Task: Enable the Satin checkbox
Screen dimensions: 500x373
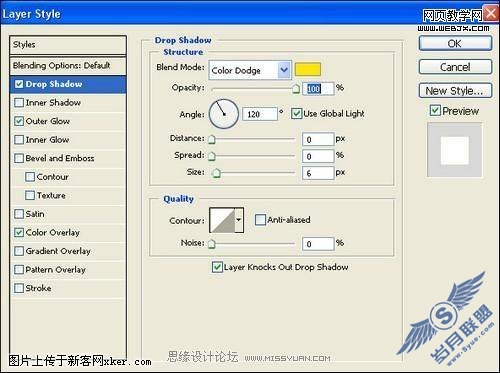Action: pyautogui.click(x=19, y=214)
